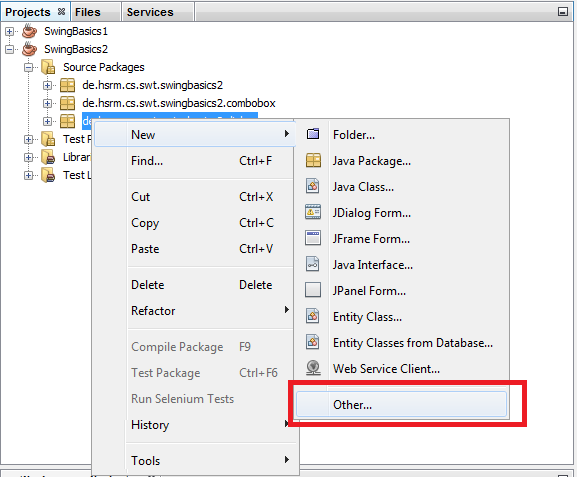The width and height of the screenshot is (577, 477).
Task: Close the Projects tab
Action: click(61, 12)
